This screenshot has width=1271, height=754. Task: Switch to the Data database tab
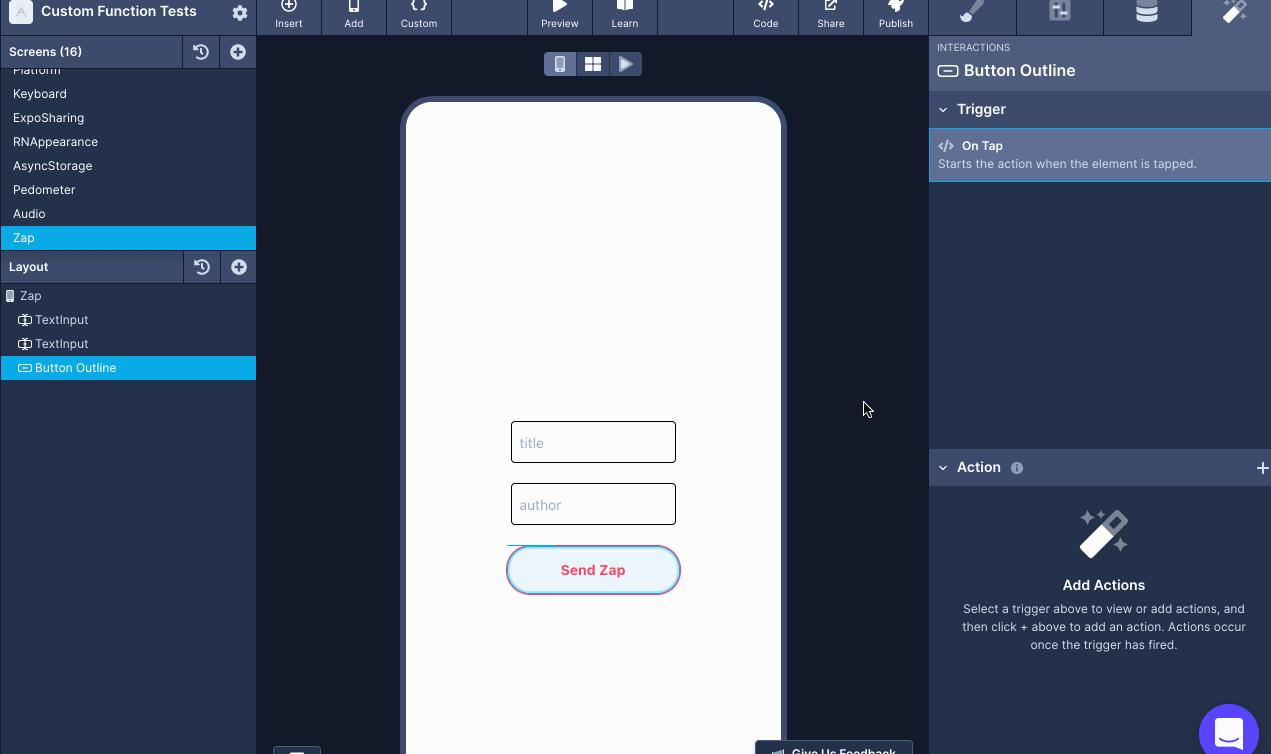(1147, 15)
